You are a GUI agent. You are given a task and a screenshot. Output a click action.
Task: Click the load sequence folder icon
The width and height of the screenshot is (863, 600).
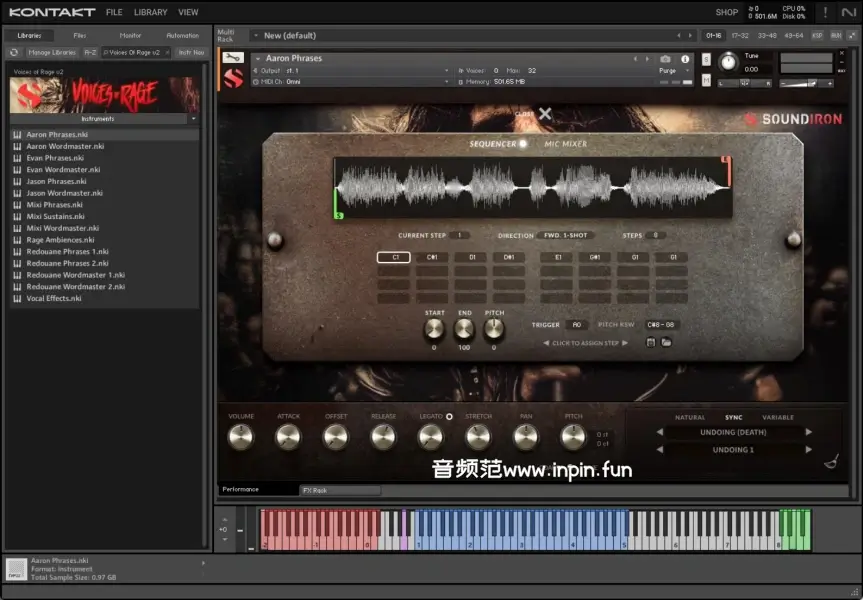point(666,343)
